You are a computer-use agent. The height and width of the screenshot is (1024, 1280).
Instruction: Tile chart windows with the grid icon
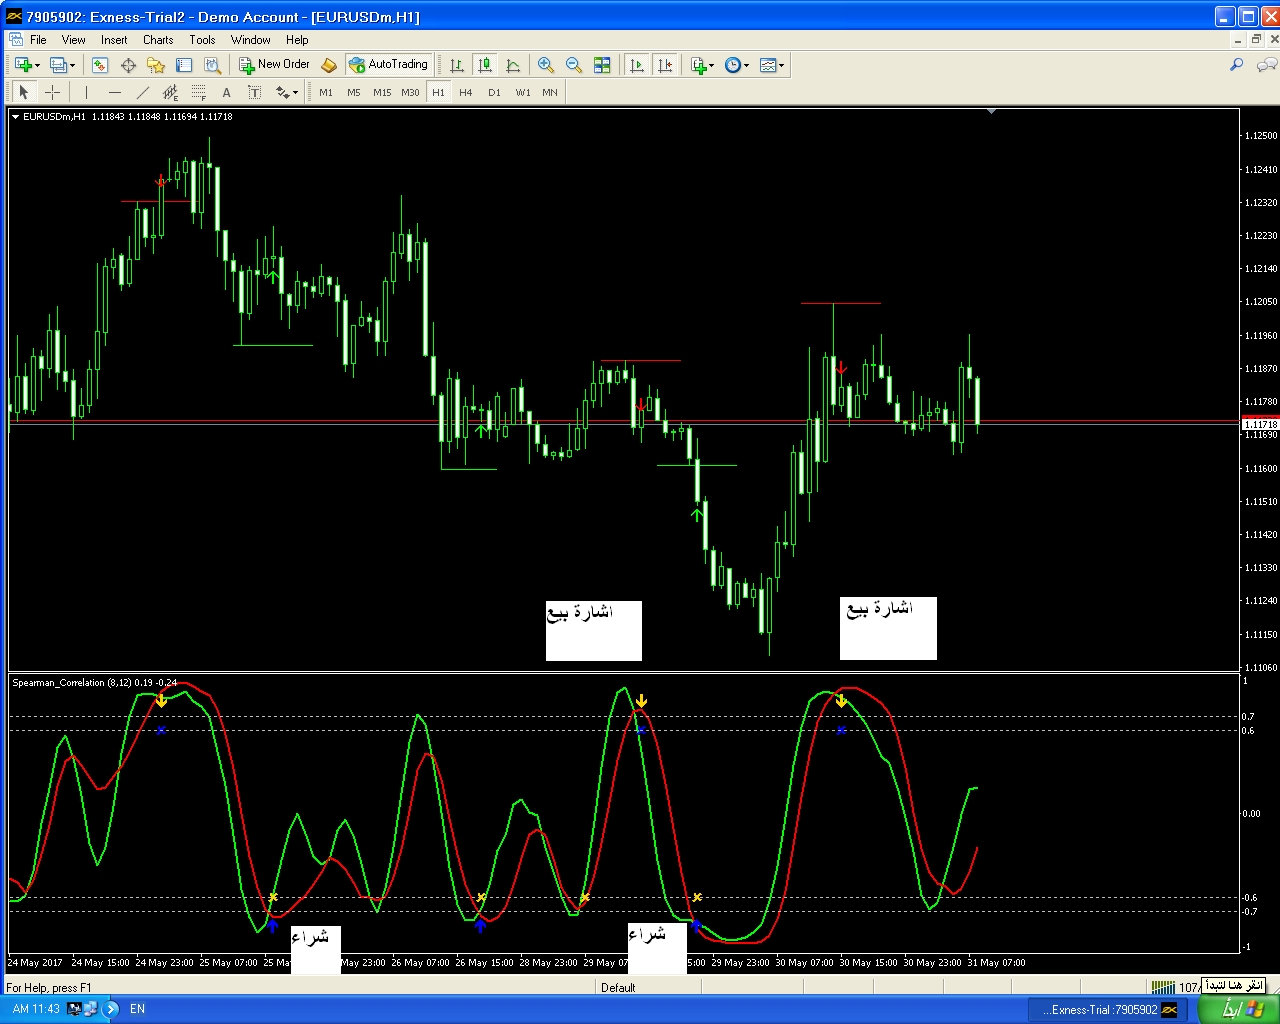coord(602,65)
